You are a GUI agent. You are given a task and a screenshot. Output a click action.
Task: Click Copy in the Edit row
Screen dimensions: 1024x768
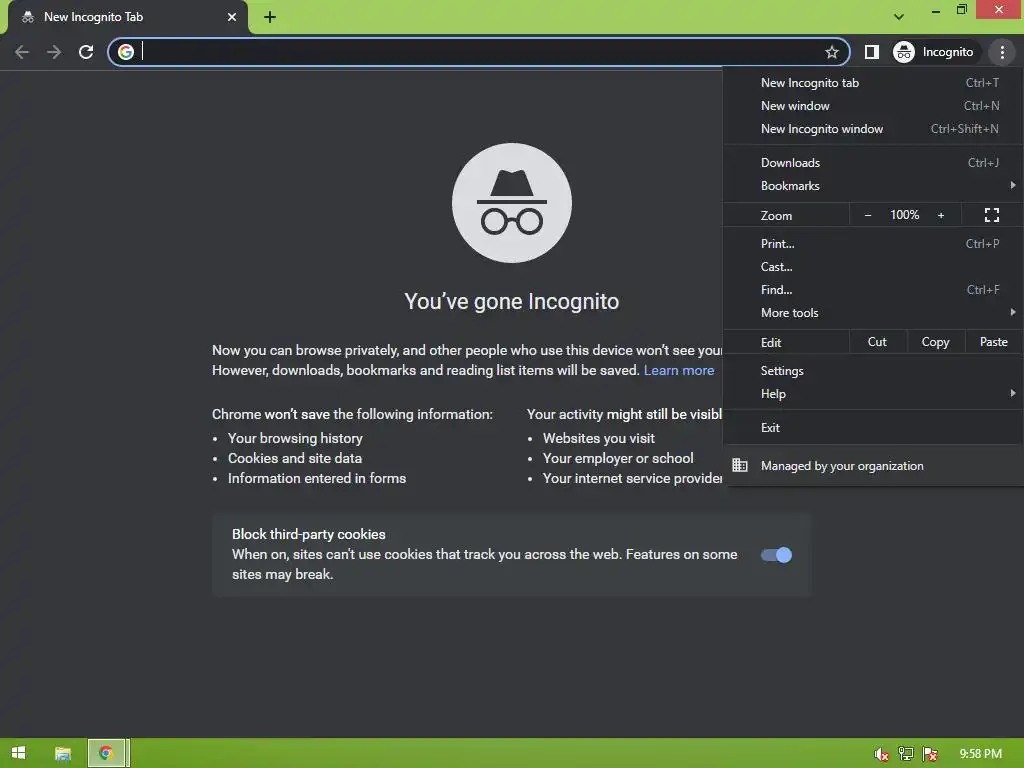[935, 342]
